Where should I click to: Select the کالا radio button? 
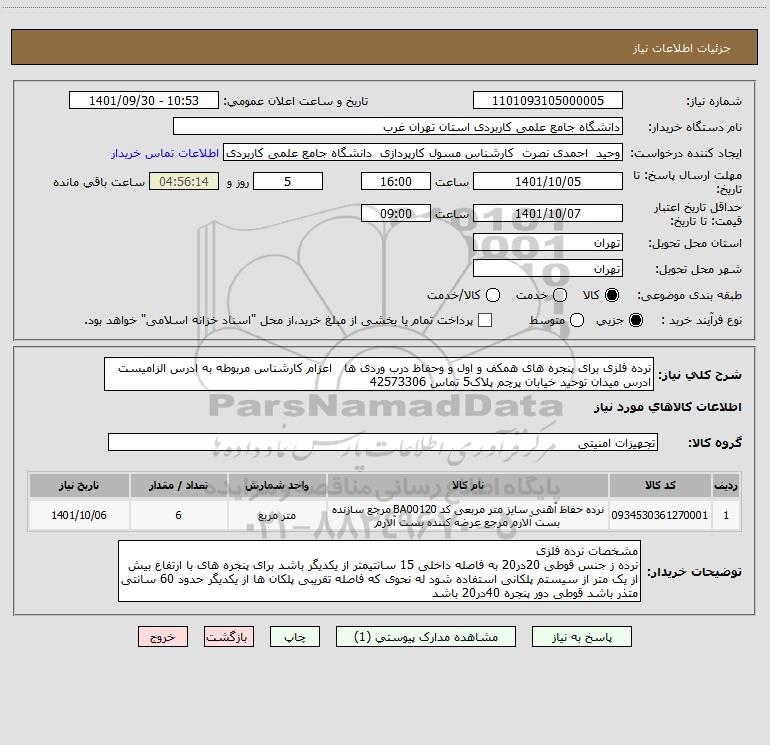point(612,295)
